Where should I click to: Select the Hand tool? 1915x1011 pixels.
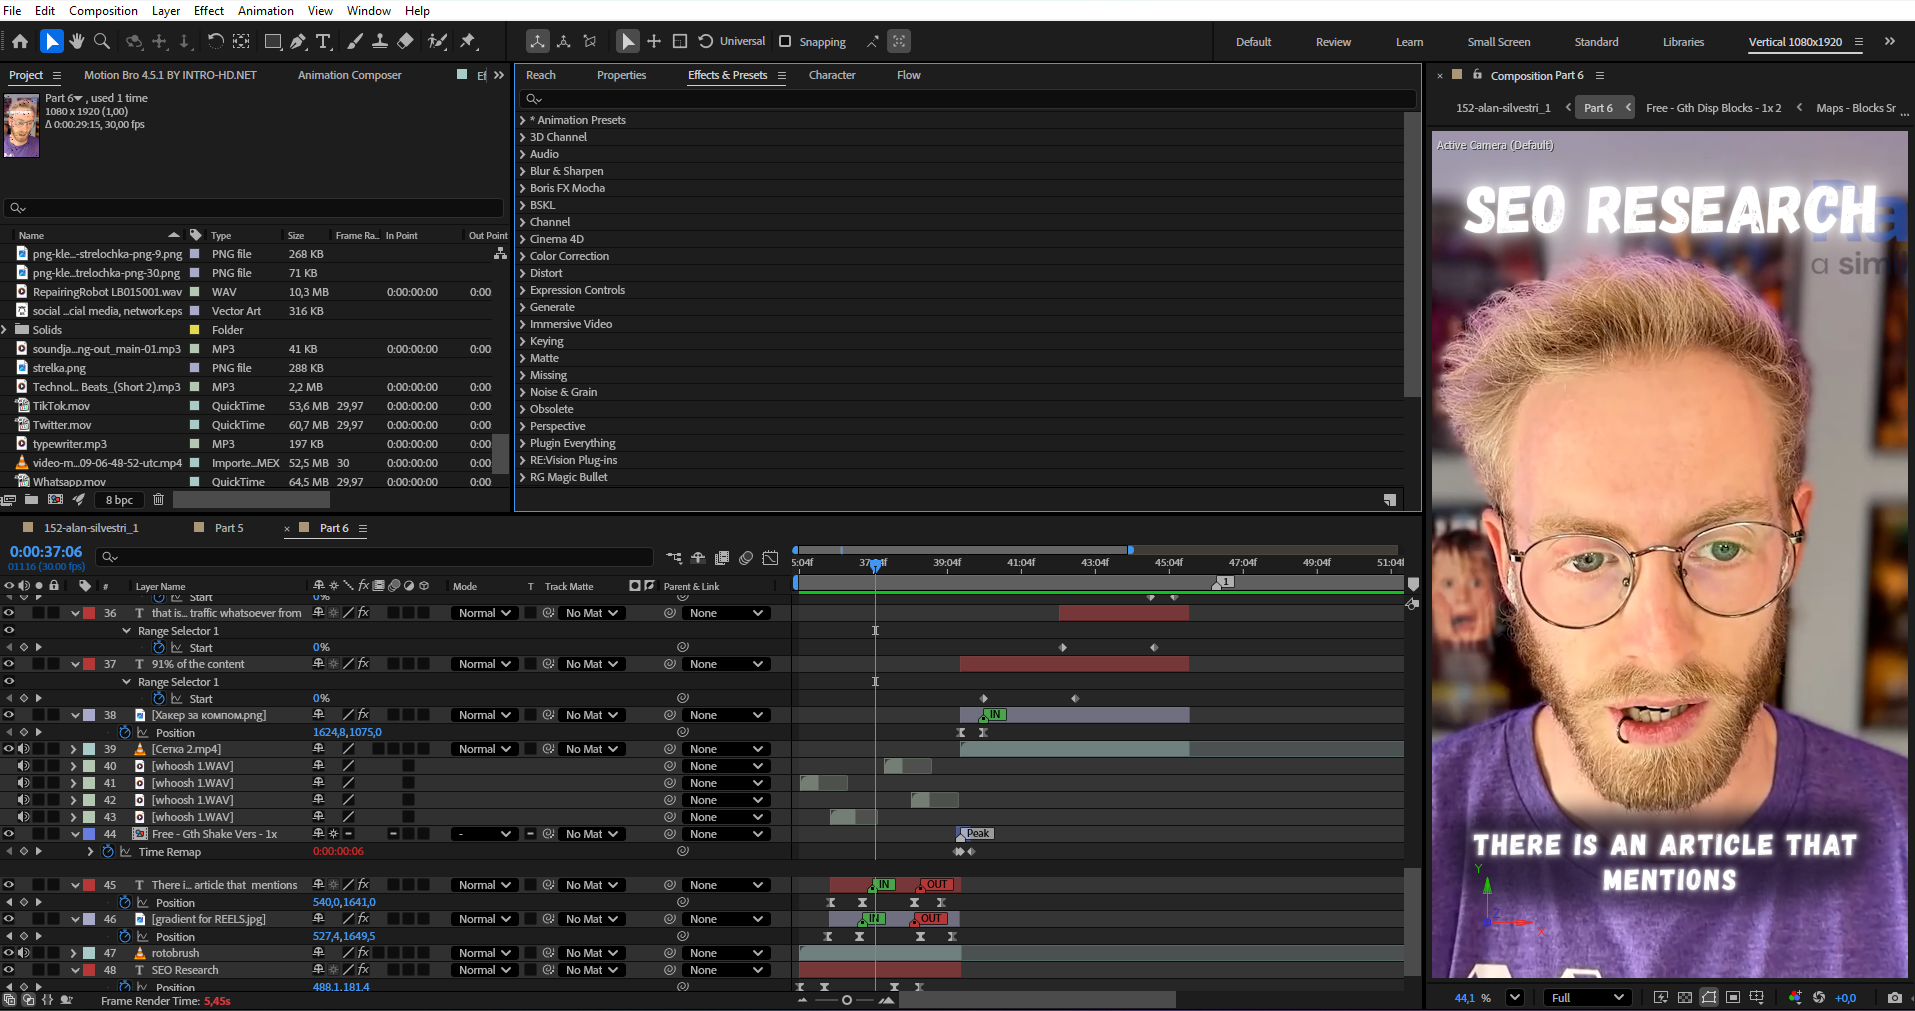tap(76, 42)
